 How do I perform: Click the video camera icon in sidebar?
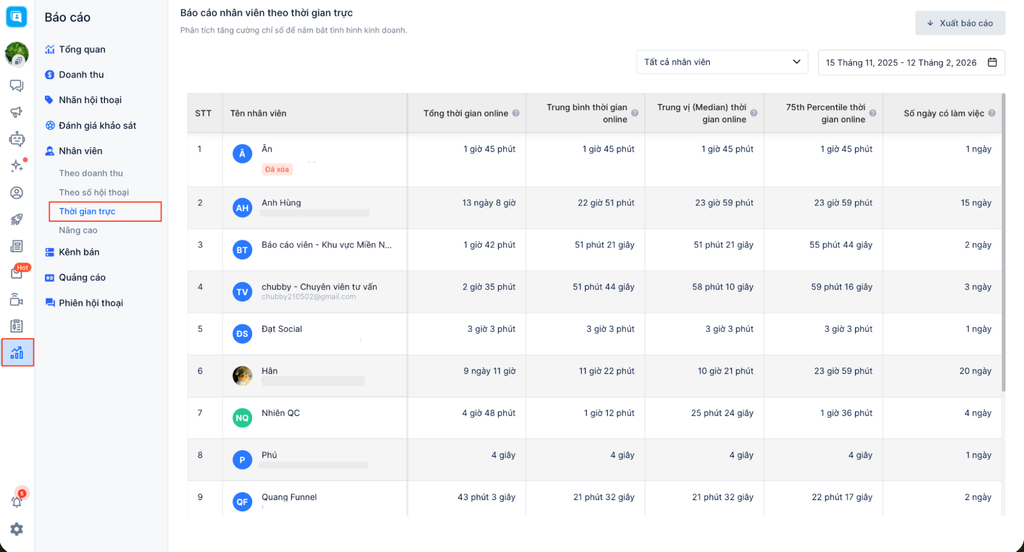tap(16, 299)
